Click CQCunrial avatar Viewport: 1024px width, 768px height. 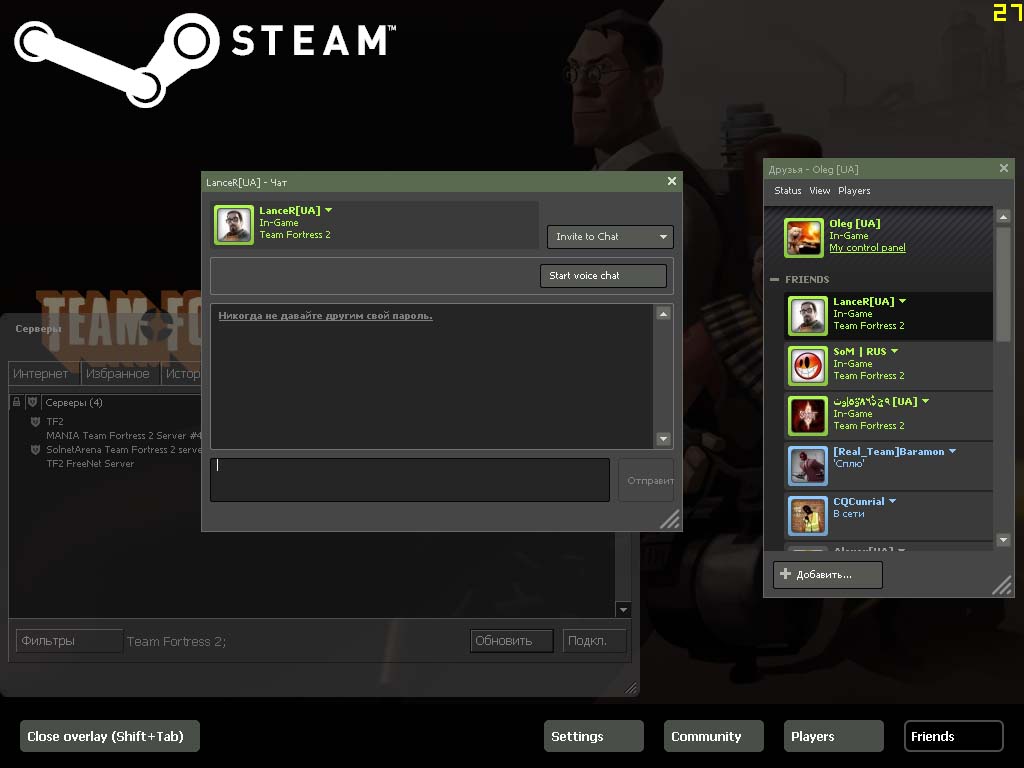[x=807, y=516]
